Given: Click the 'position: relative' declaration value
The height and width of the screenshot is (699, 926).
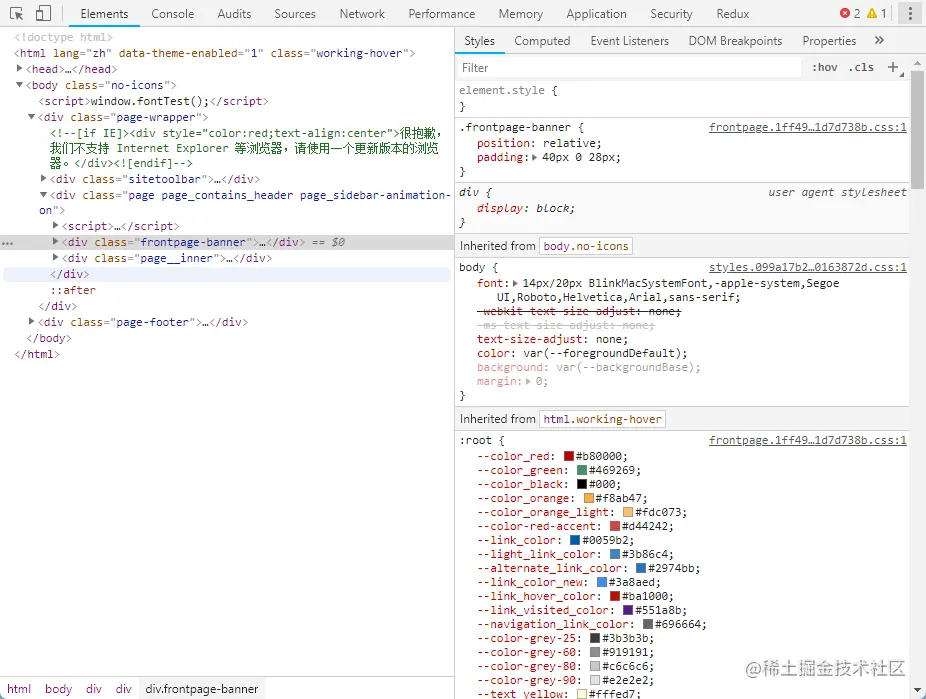Looking at the screenshot, I should (x=569, y=143).
